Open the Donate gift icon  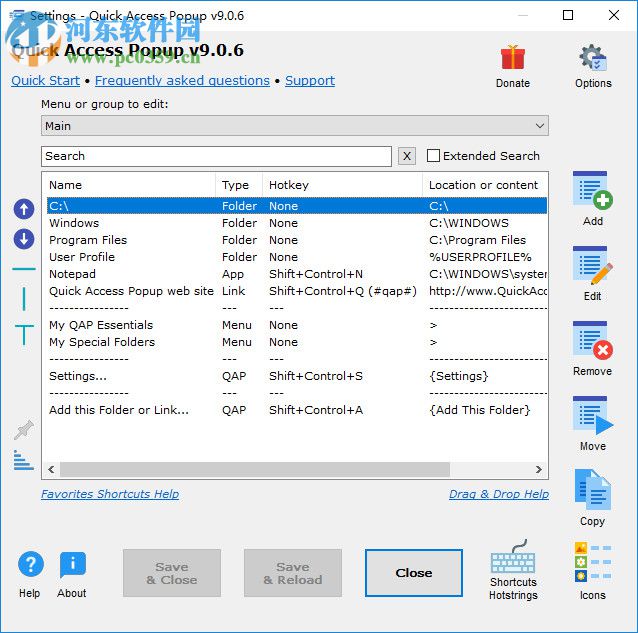click(513, 58)
